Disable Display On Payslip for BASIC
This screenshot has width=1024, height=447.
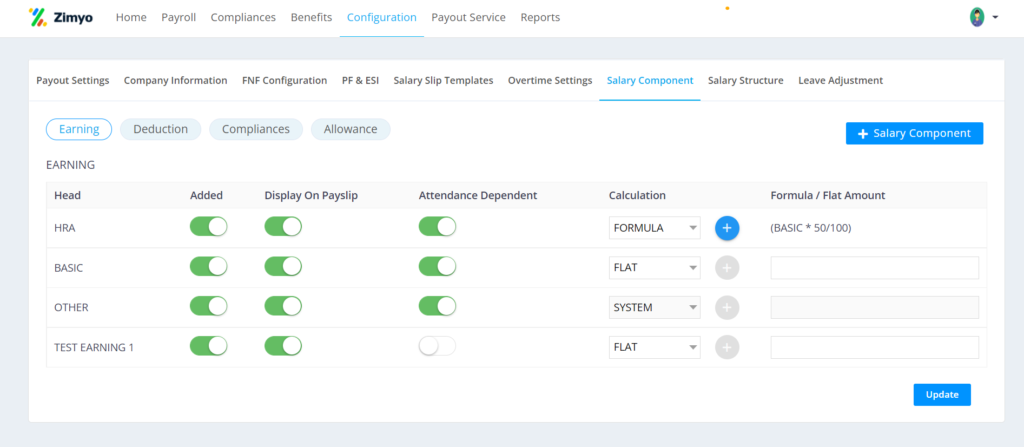(x=283, y=267)
